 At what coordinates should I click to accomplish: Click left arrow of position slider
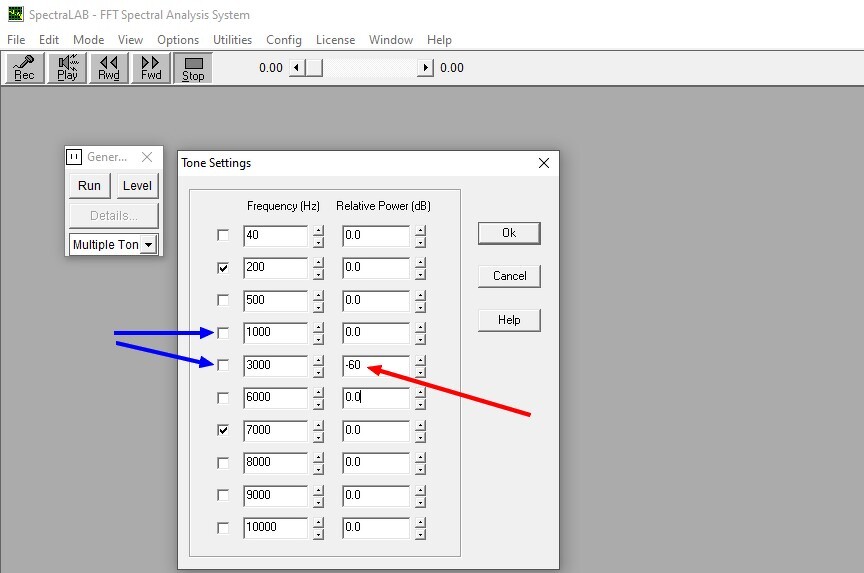296,68
